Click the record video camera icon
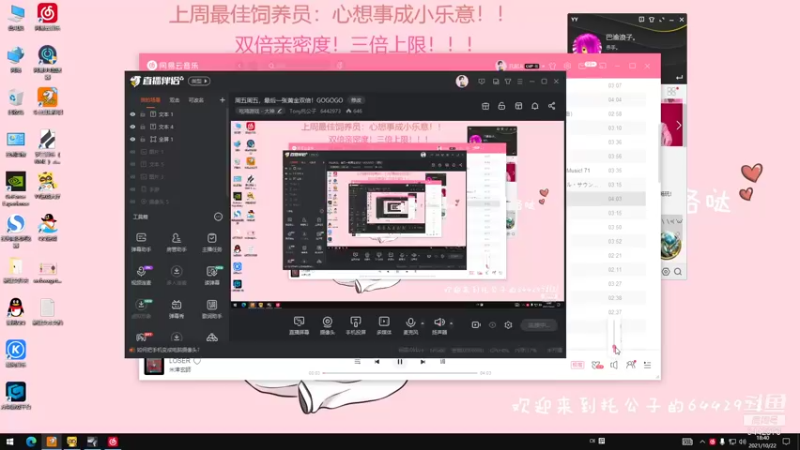 (476, 324)
